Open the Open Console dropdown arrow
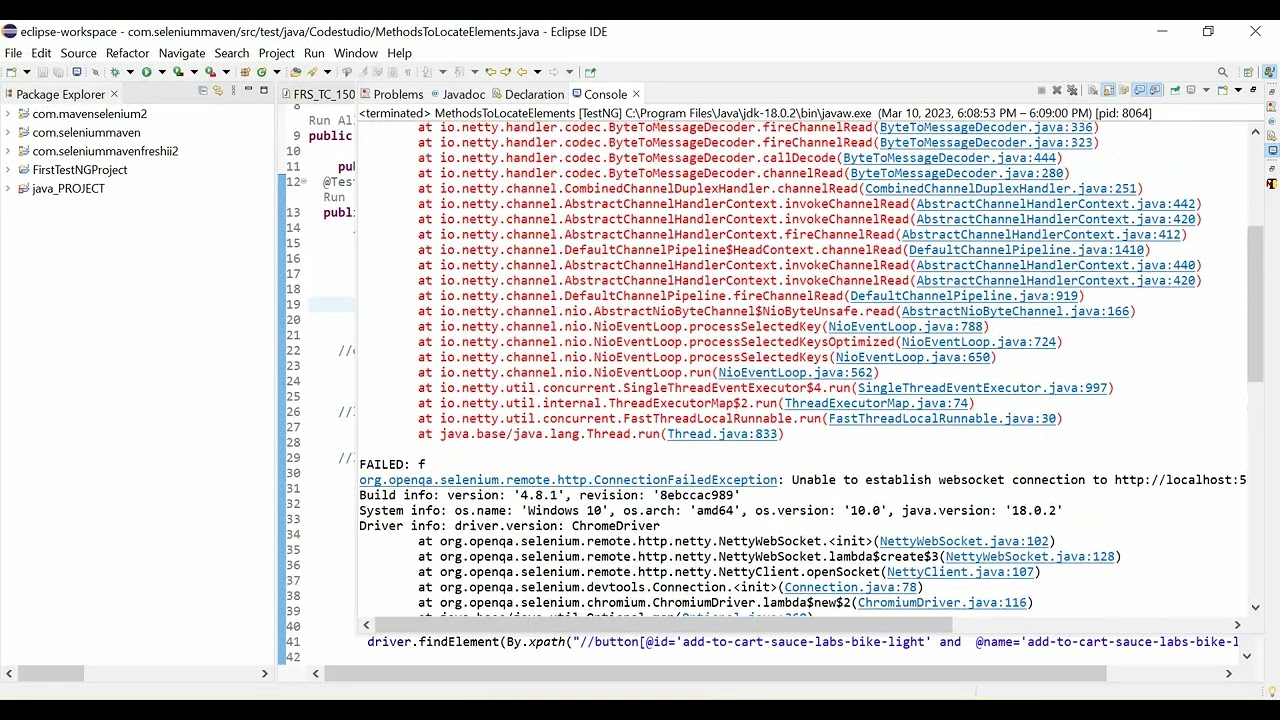This screenshot has height=720, width=1280. 1238,90
